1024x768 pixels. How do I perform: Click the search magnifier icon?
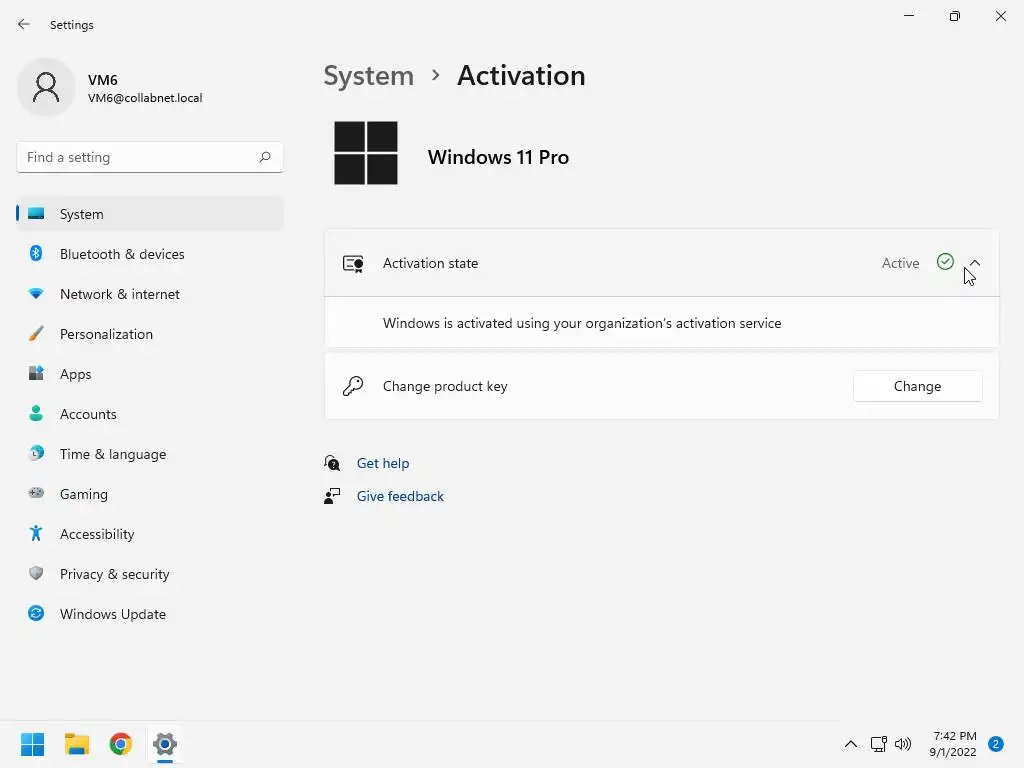(265, 157)
